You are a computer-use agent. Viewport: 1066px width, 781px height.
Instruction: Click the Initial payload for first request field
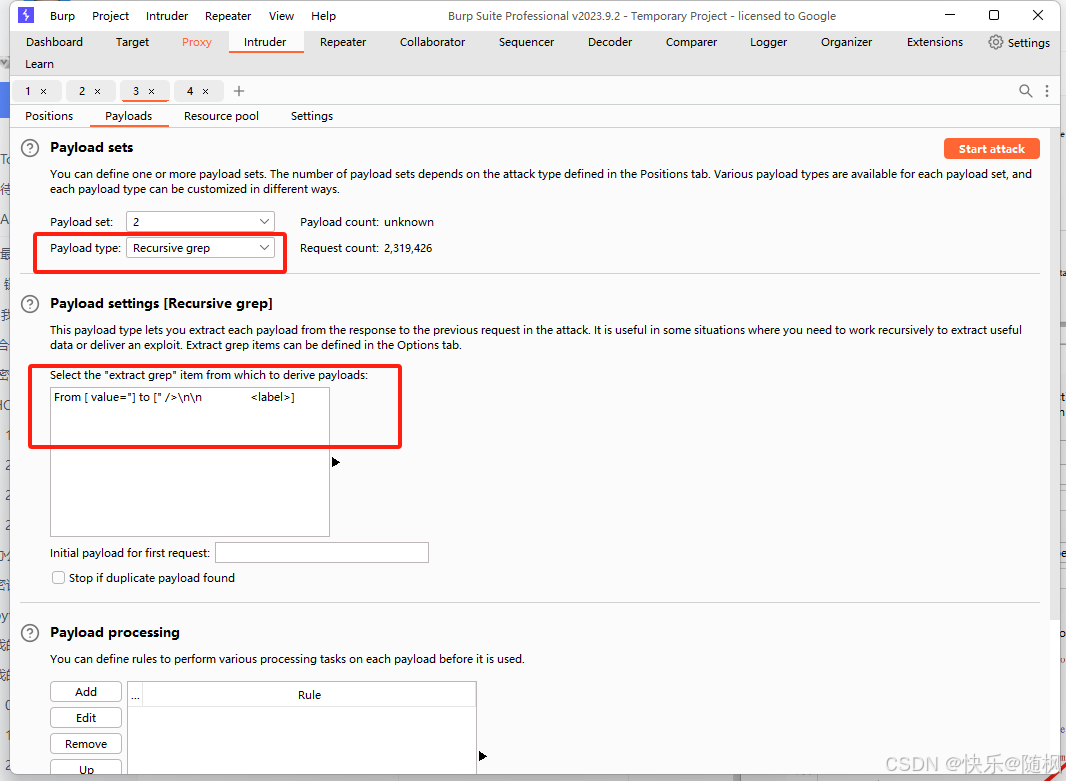tap(322, 553)
